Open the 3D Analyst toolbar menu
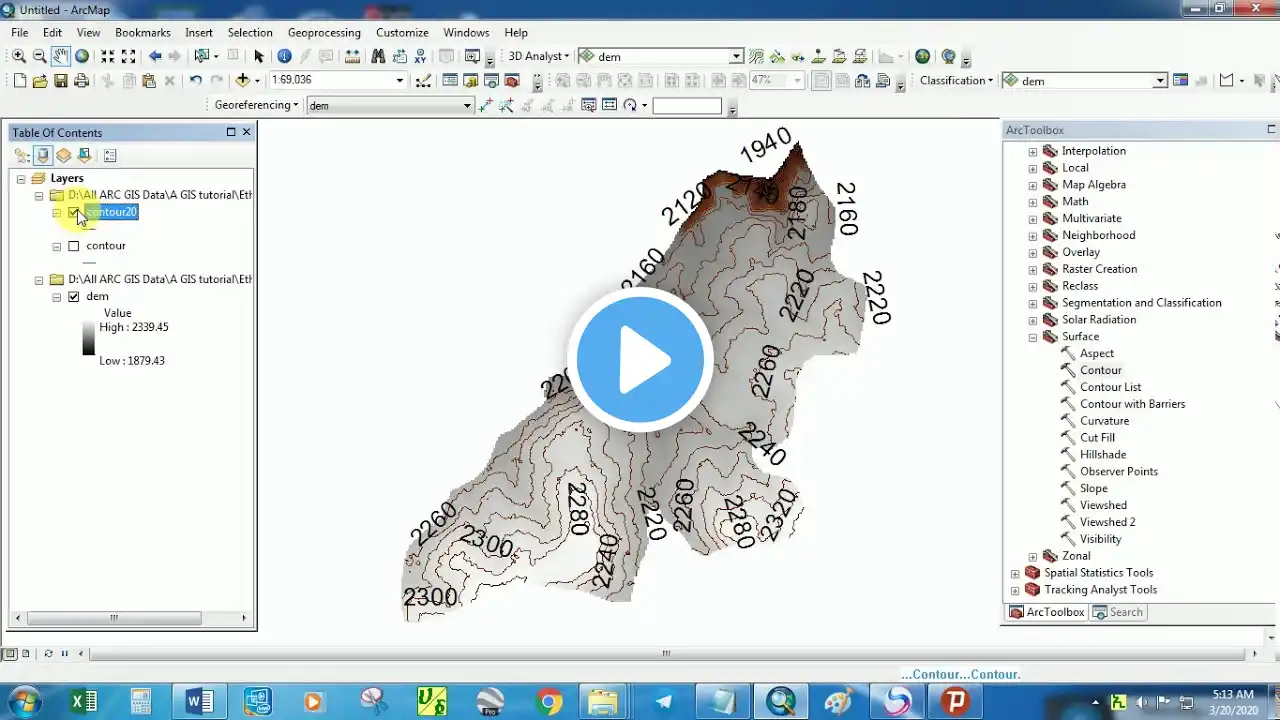 538,56
